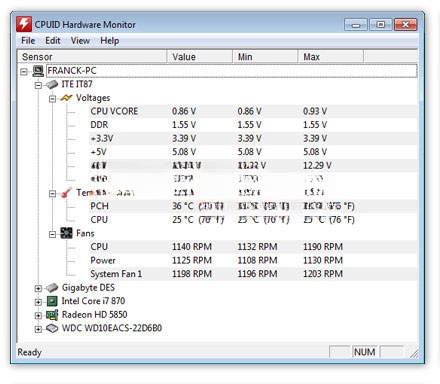Select the WDC WD10EACS-22D6B0 label

pyautogui.click(x=112, y=328)
